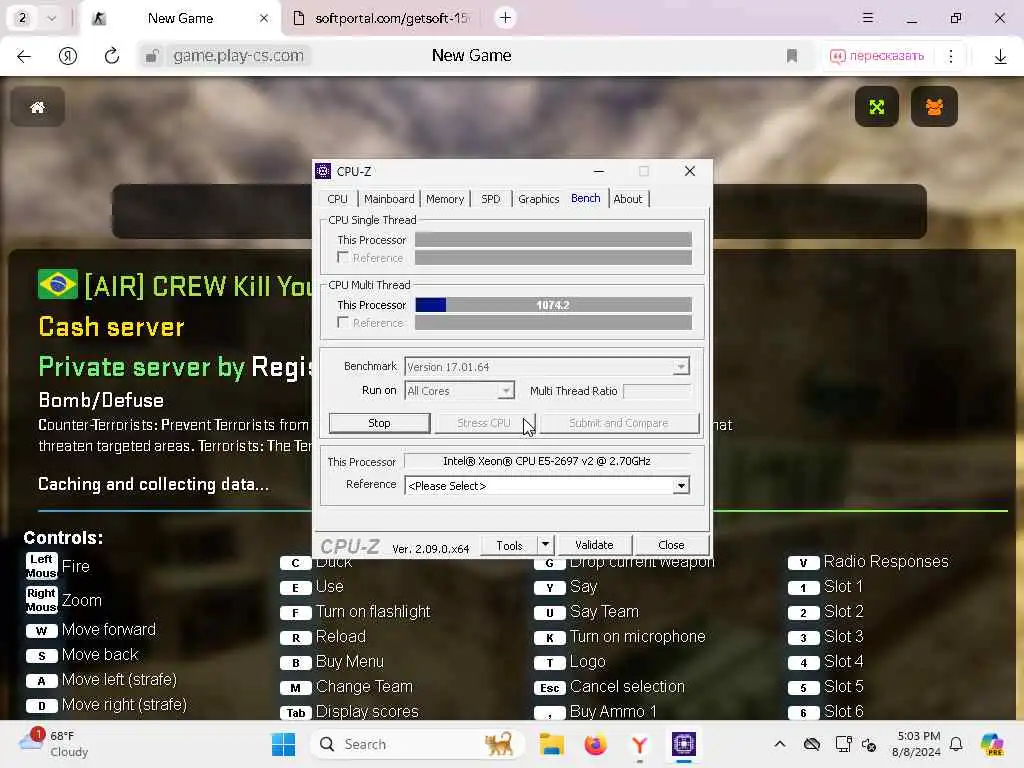Expand the Tools dropdown arrow in CPU-Z
Viewport: 1024px width, 768px height.
tap(545, 545)
